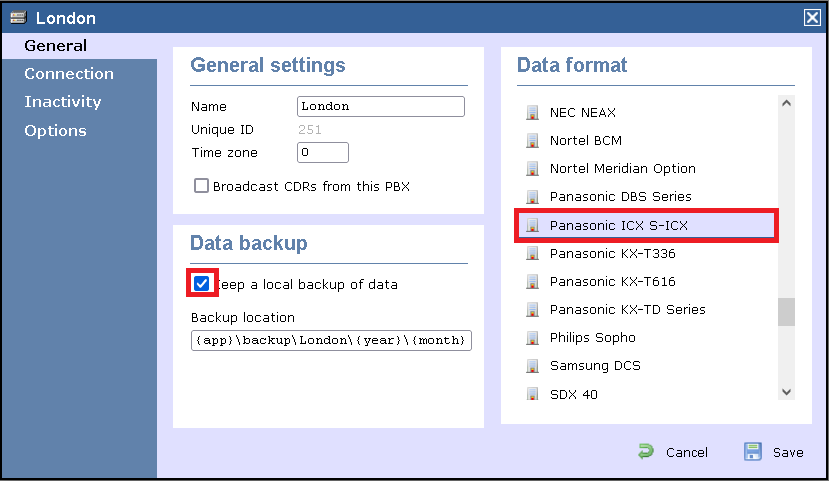Click the Backup location text field
The width and height of the screenshot is (829, 481).
pyautogui.click(x=331, y=340)
